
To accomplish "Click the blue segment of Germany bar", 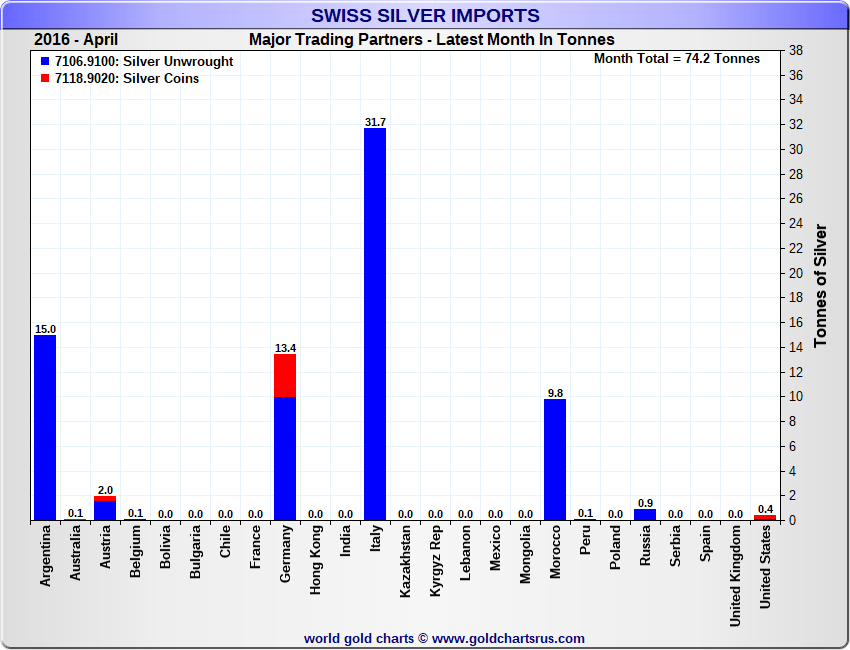I will (285, 458).
